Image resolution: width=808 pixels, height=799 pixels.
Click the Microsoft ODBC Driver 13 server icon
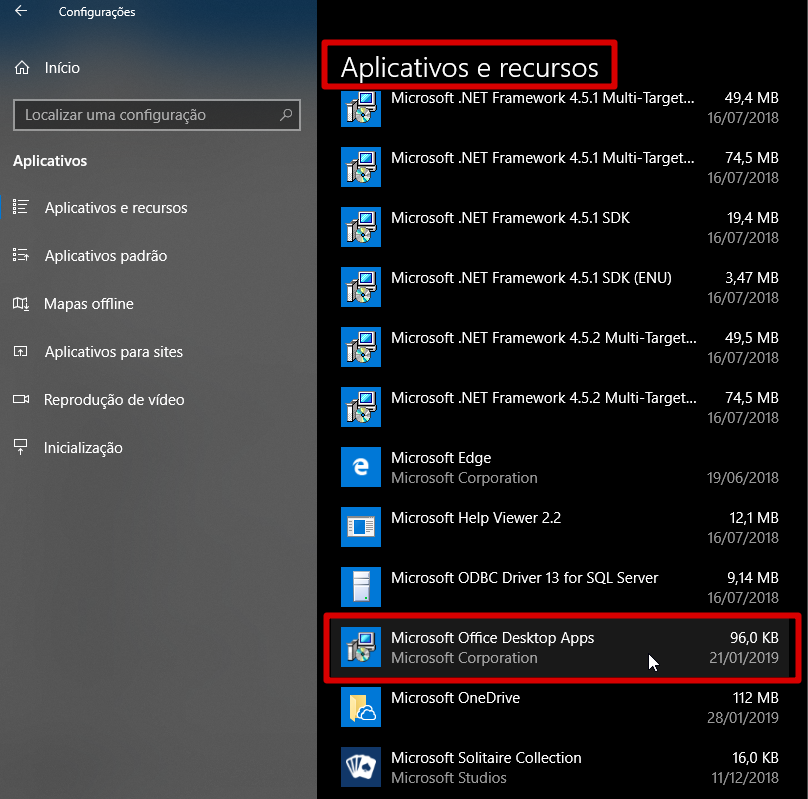click(361, 587)
